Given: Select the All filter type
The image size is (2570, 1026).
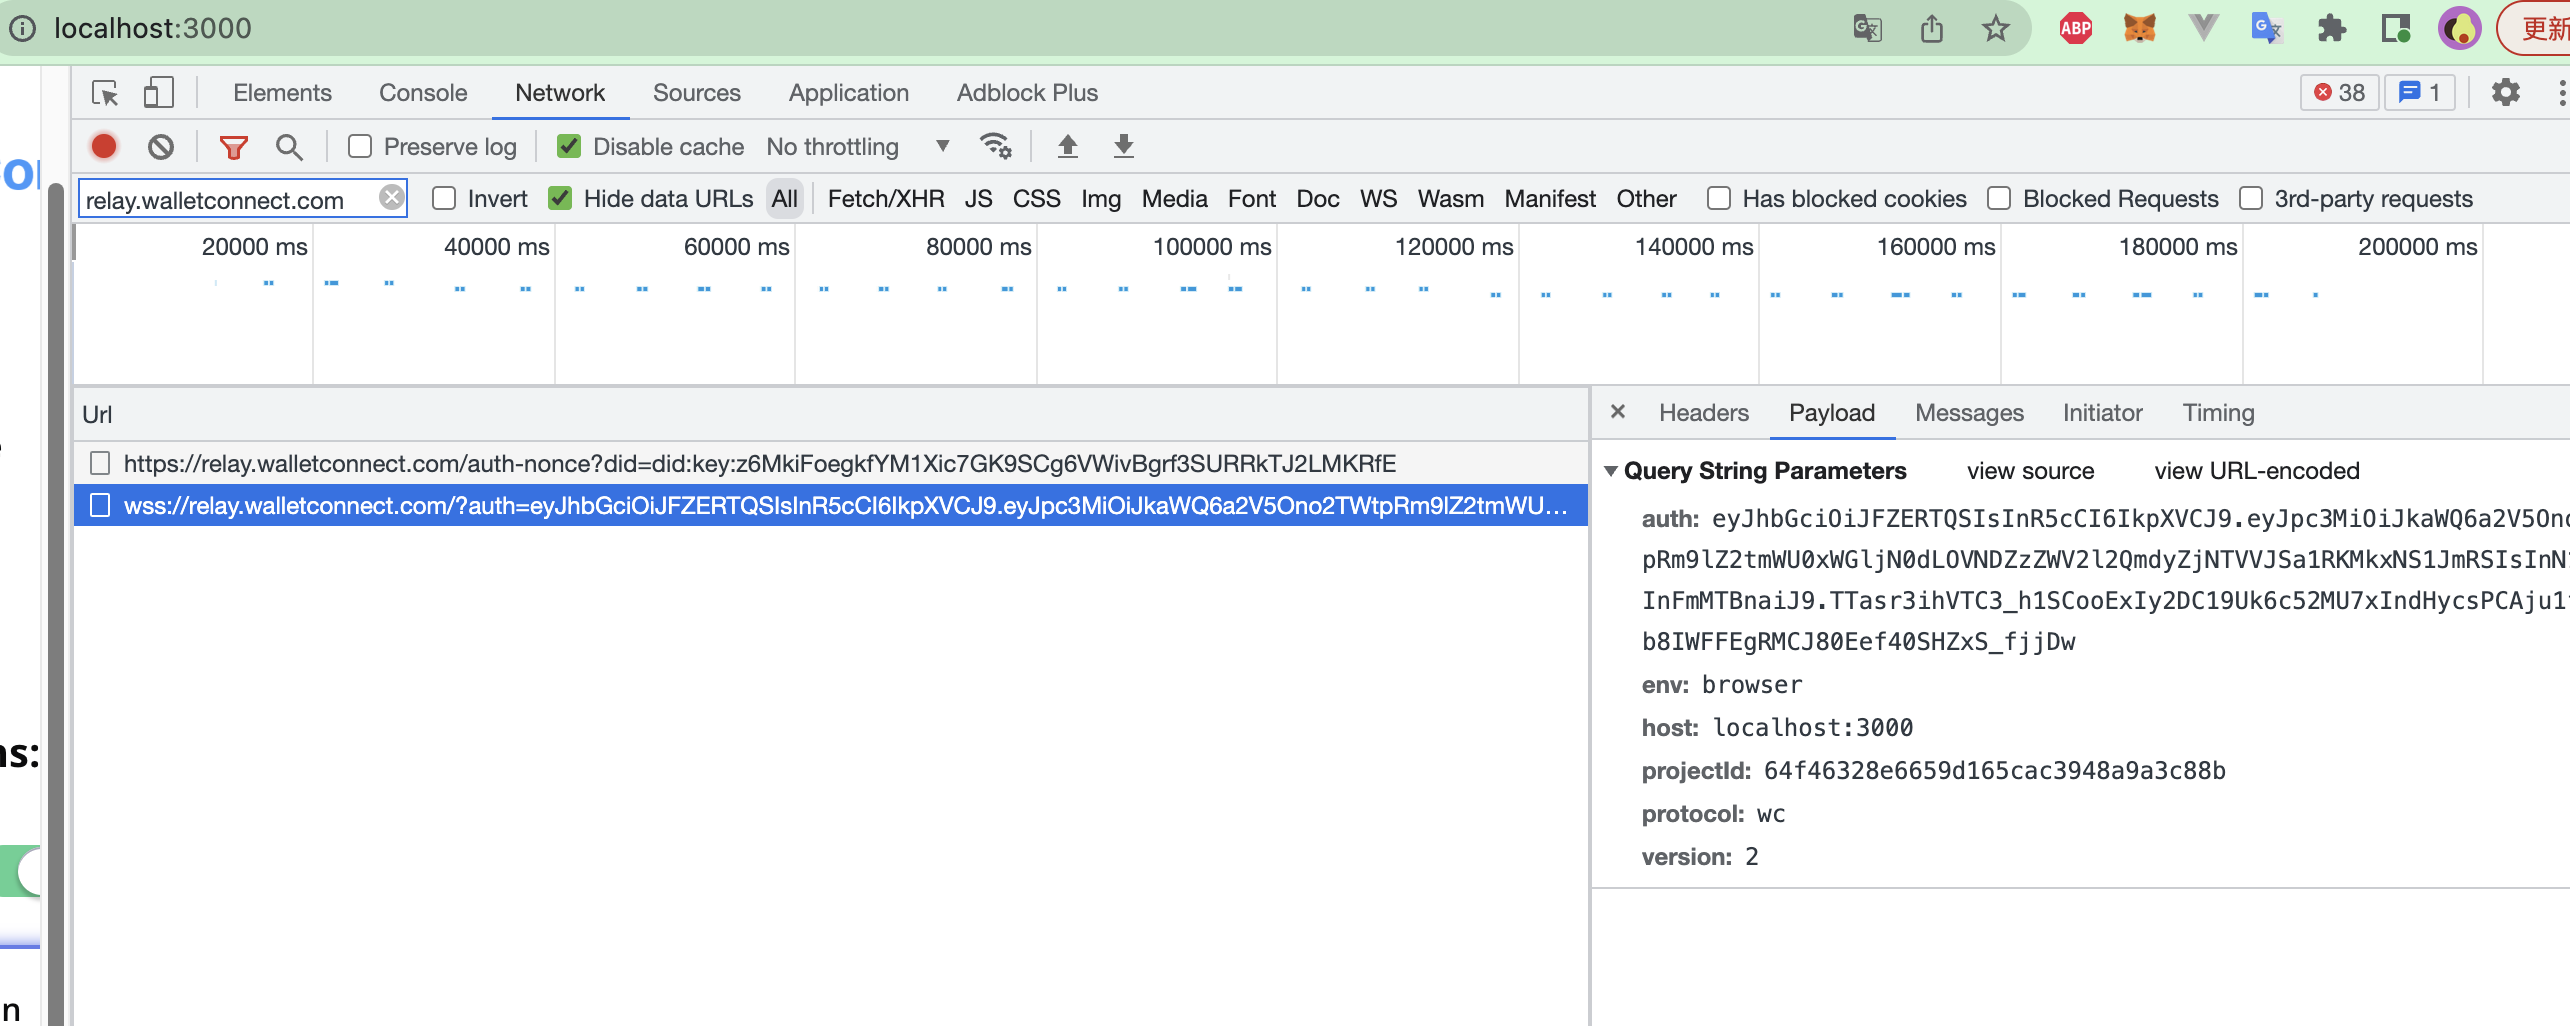Looking at the screenshot, I should [x=785, y=199].
